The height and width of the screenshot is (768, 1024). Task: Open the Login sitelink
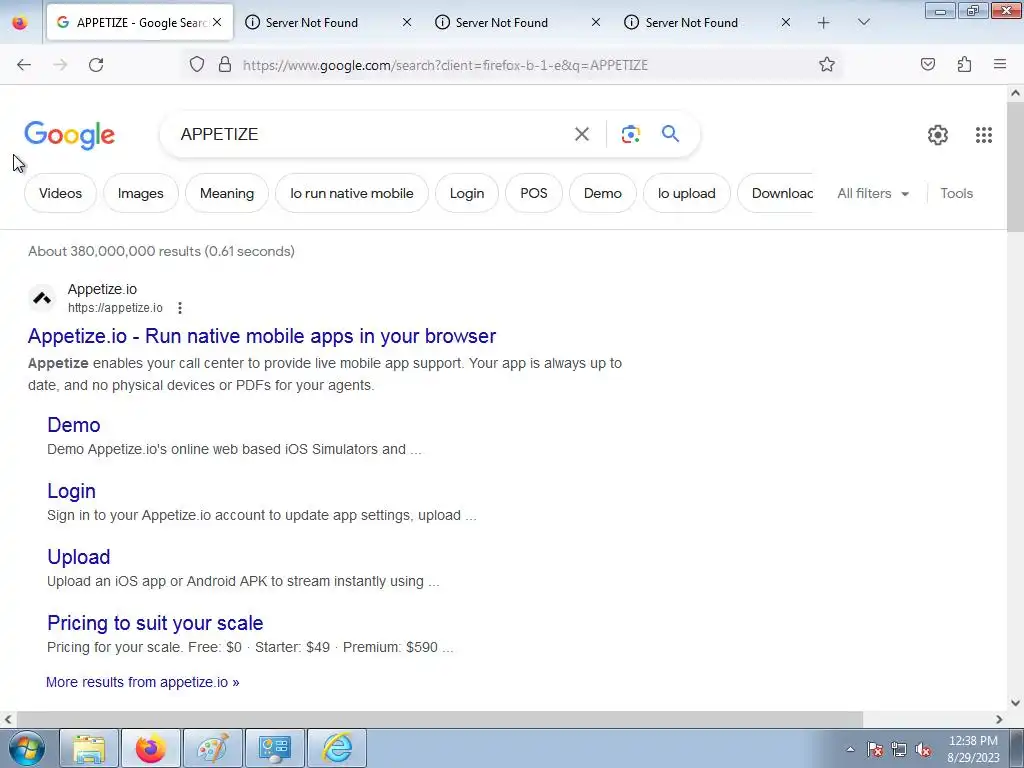(x=71, y=491)
